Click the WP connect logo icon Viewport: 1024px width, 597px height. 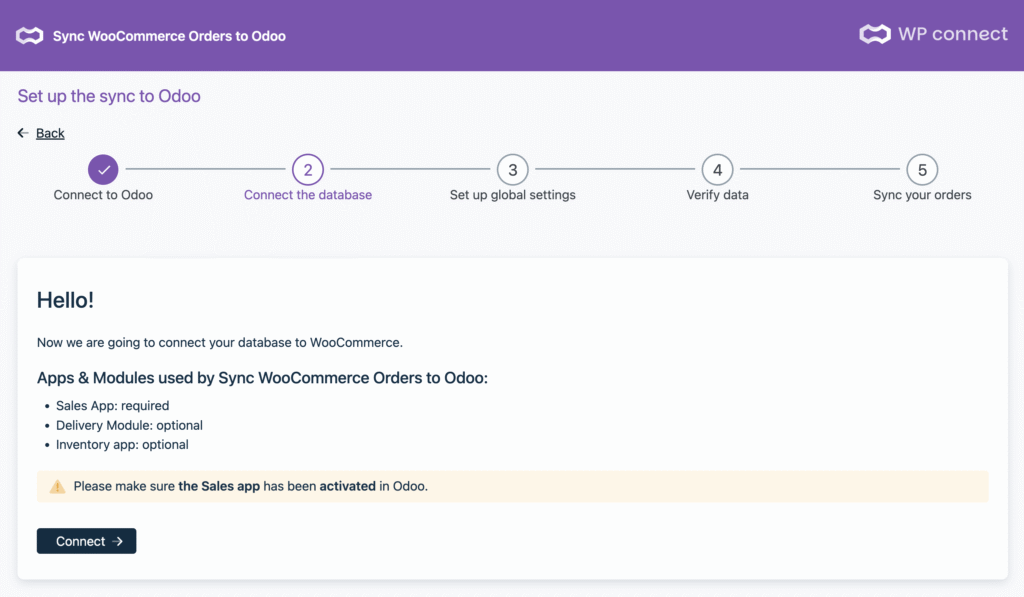[x=874, y=34]
